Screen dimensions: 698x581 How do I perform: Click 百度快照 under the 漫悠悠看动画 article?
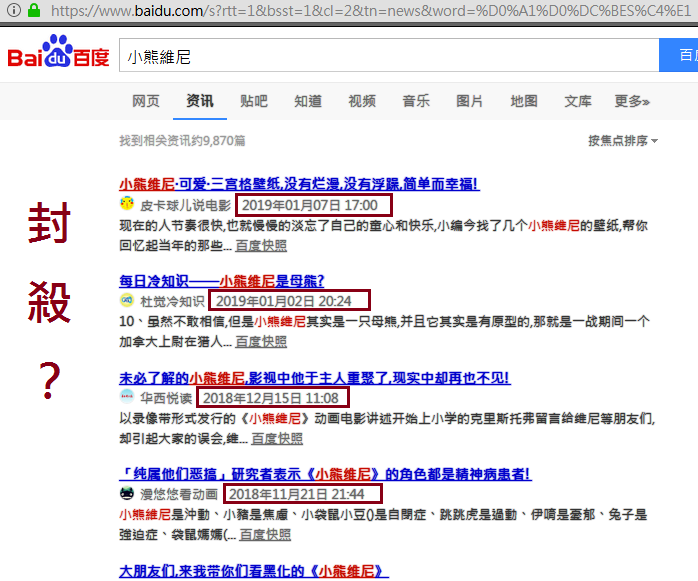pyautogui.click(x=265, y=535)
